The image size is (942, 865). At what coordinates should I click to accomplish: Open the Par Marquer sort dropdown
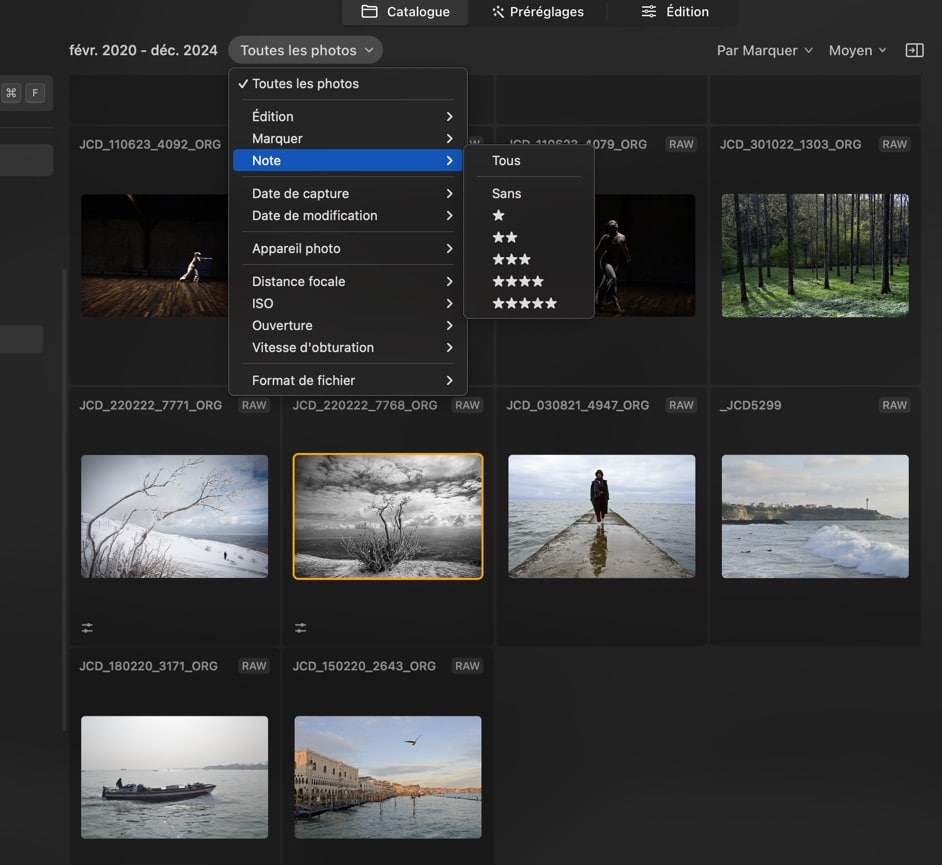764,50
